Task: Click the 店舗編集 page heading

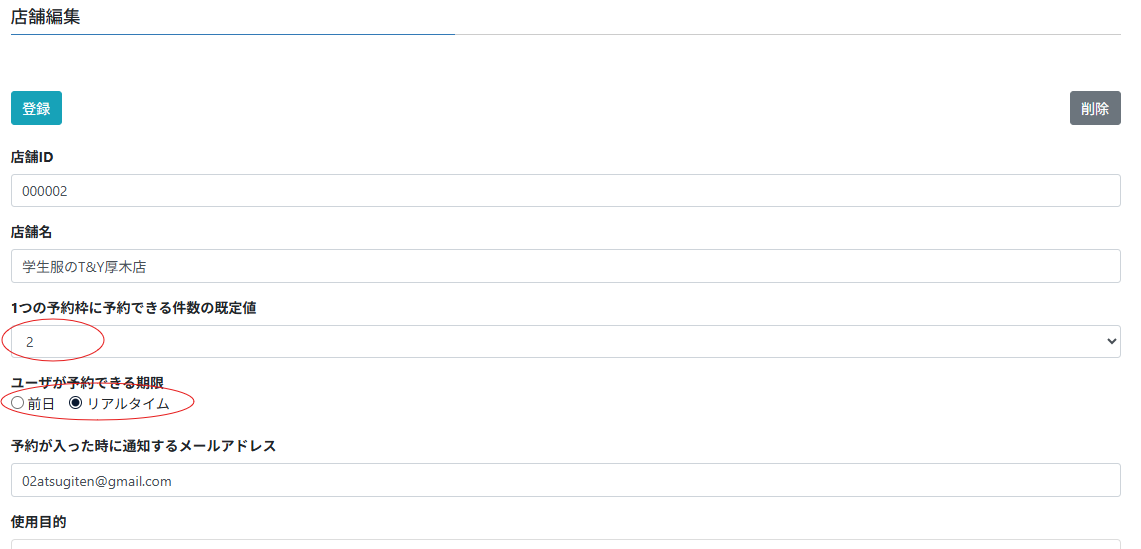Action: [45, 16]
